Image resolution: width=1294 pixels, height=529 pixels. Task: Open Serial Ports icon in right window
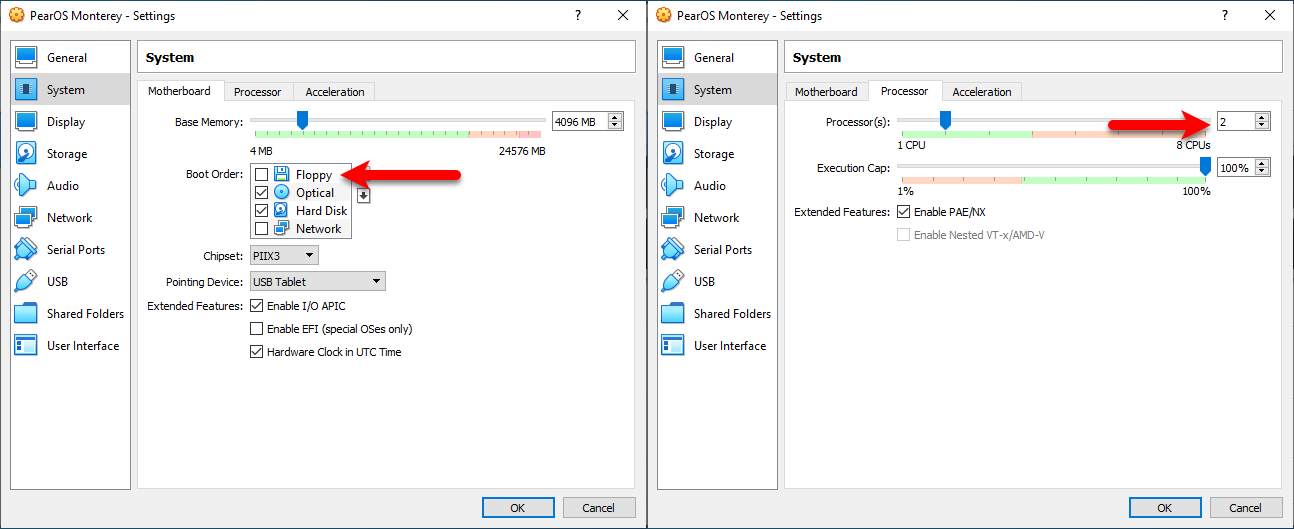point(673,249)
